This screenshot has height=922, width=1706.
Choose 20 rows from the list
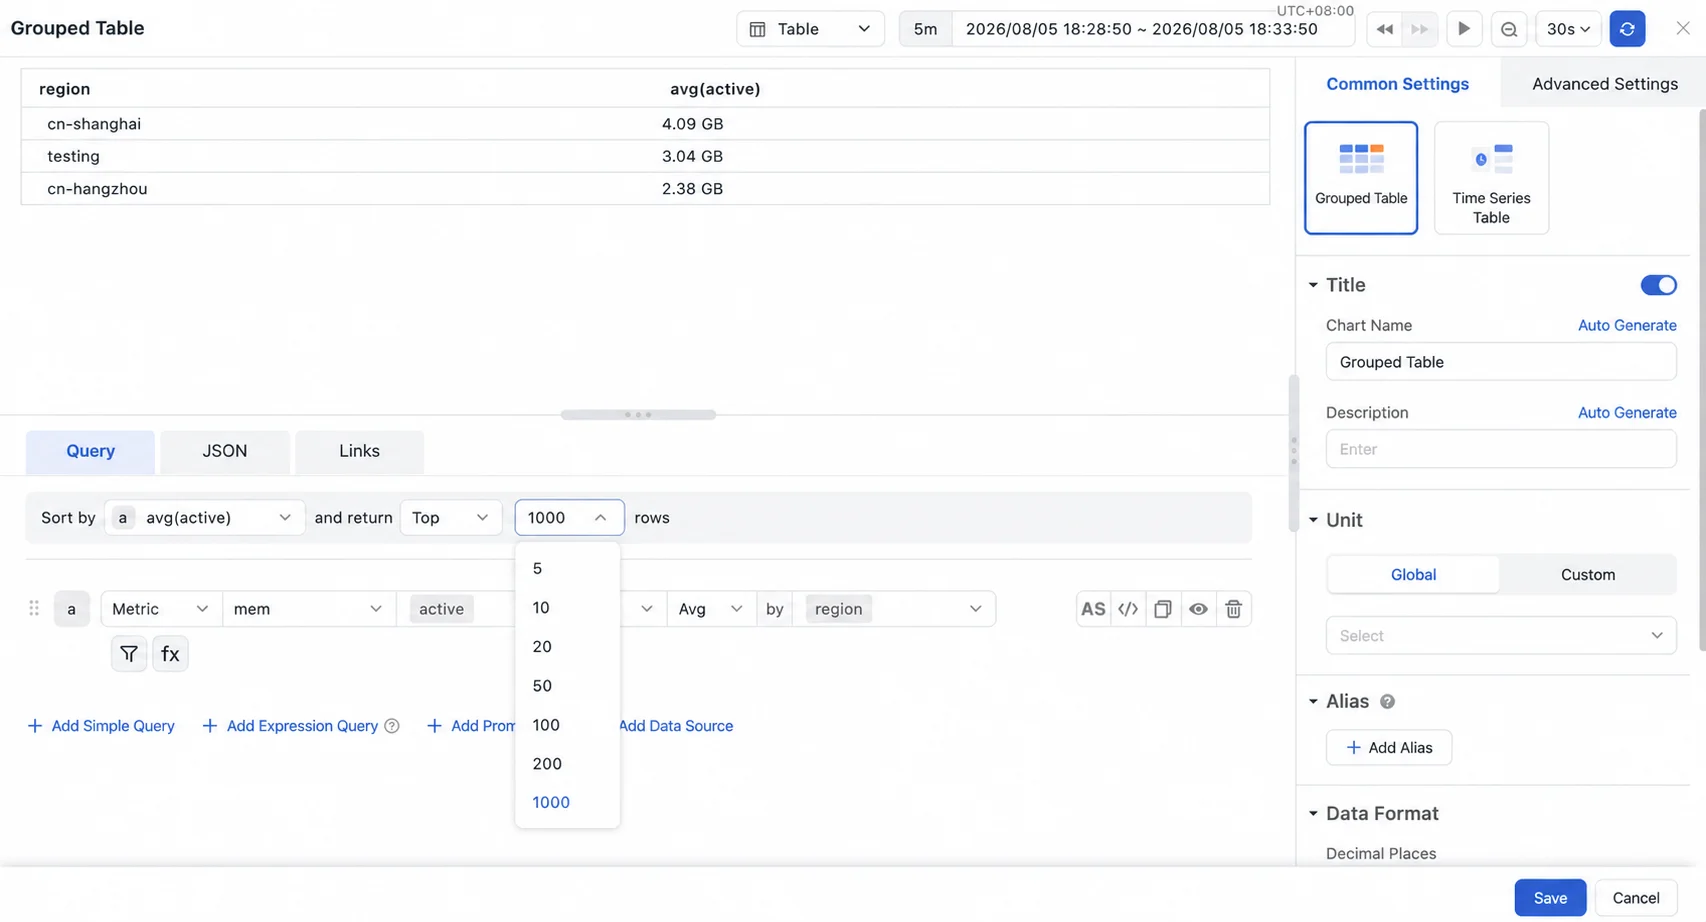[x=567, y=647]
